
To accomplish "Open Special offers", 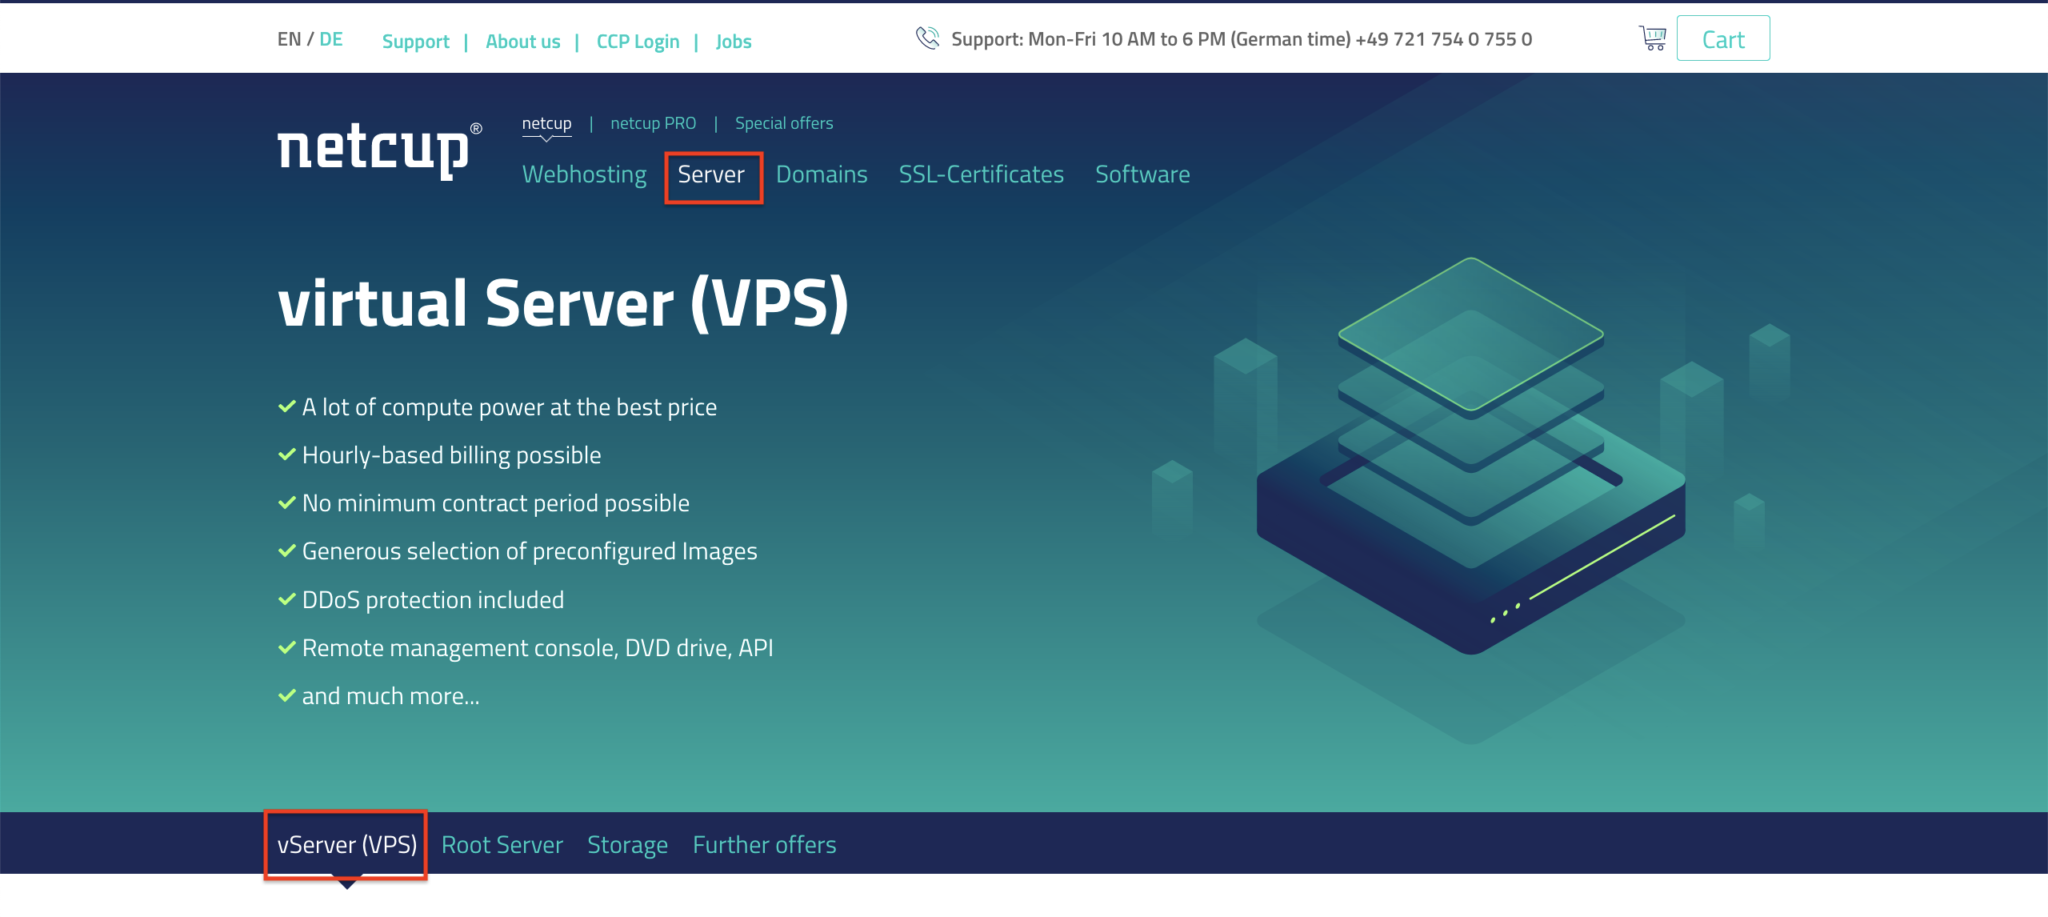I will (784, 123).
